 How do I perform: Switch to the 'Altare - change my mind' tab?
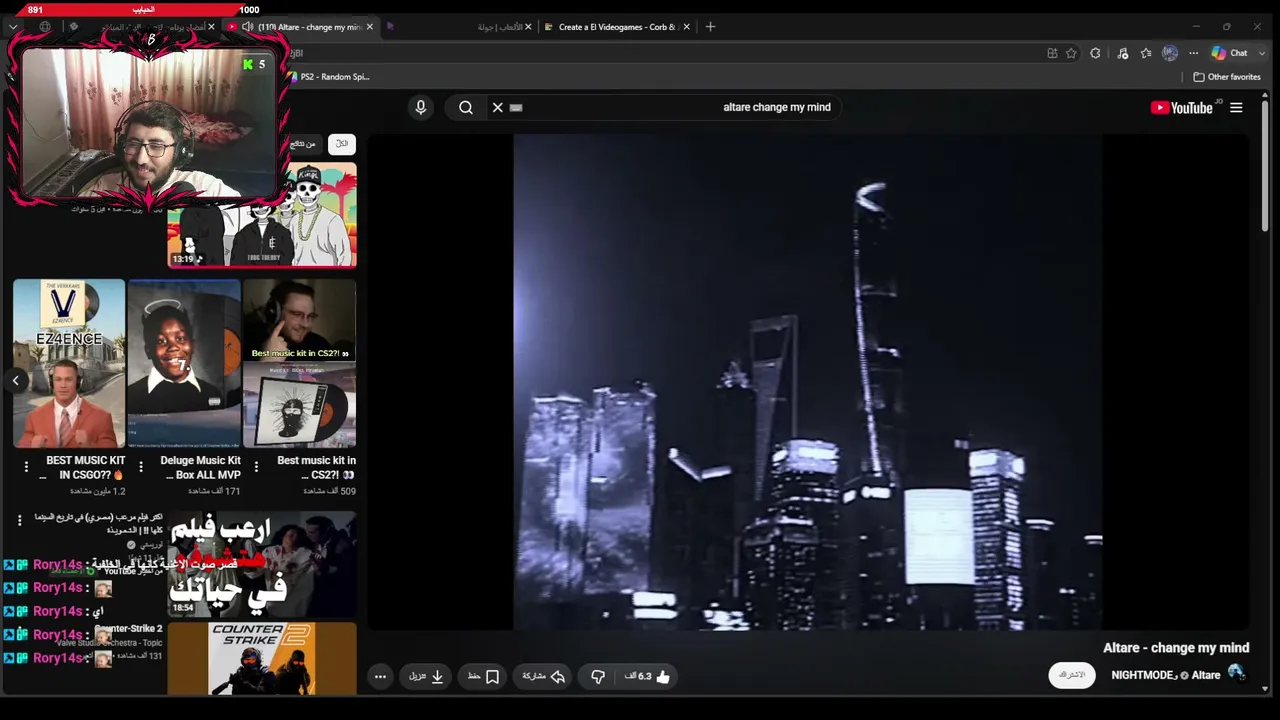click(308, 27)
